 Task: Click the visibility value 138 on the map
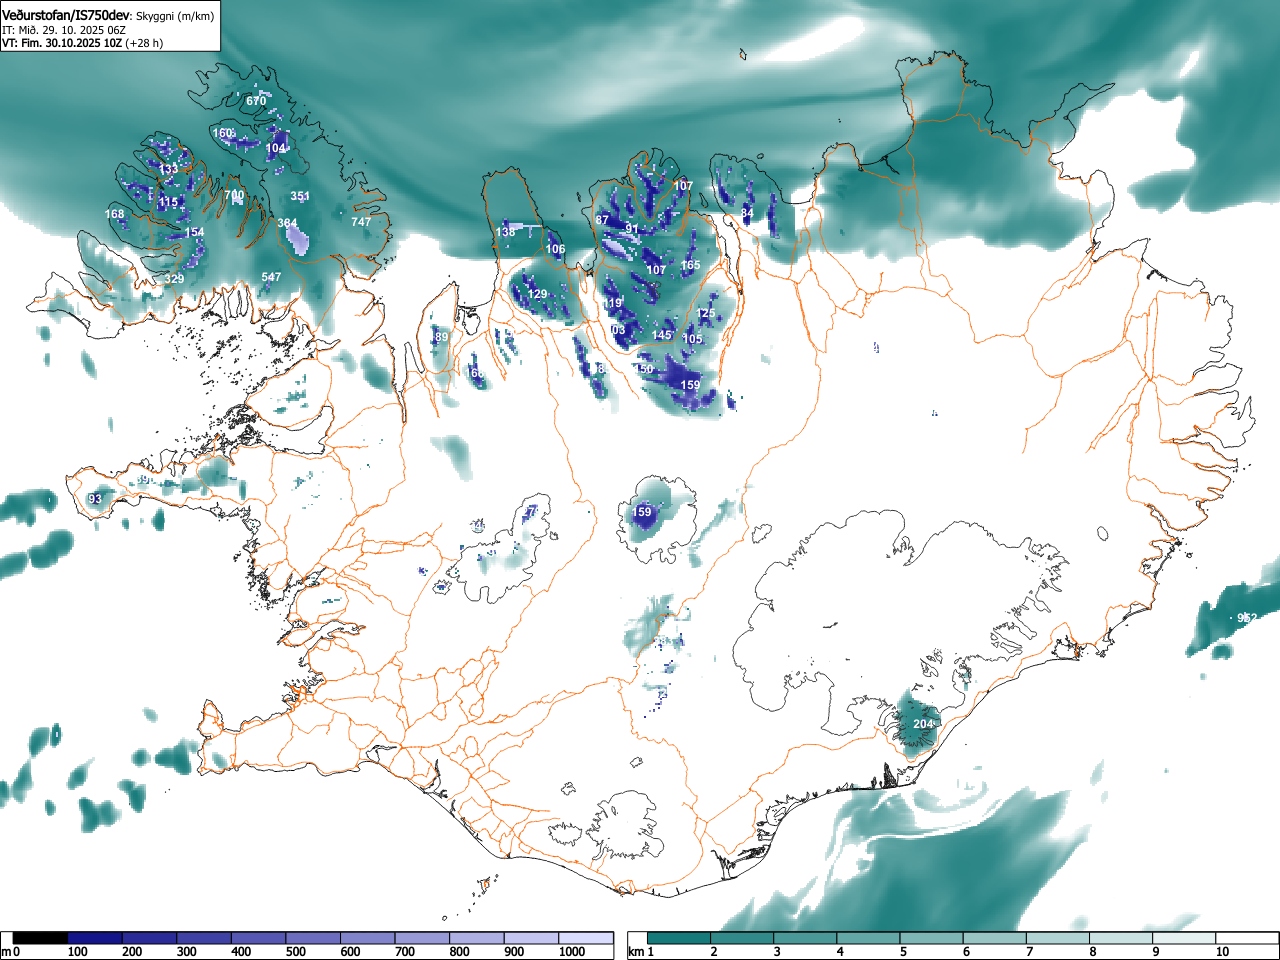pos(506,232)
